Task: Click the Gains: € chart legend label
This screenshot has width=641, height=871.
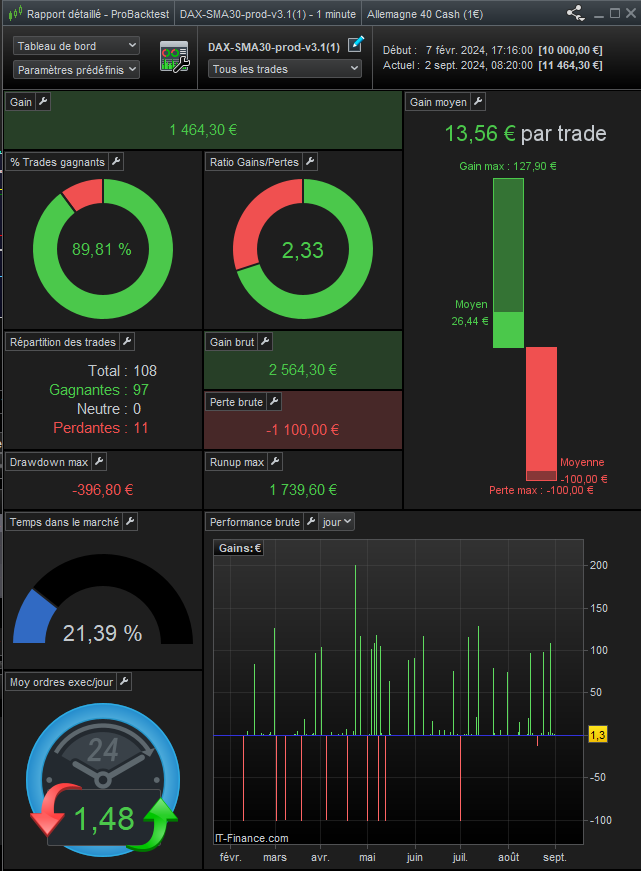Action: [239, 548]
